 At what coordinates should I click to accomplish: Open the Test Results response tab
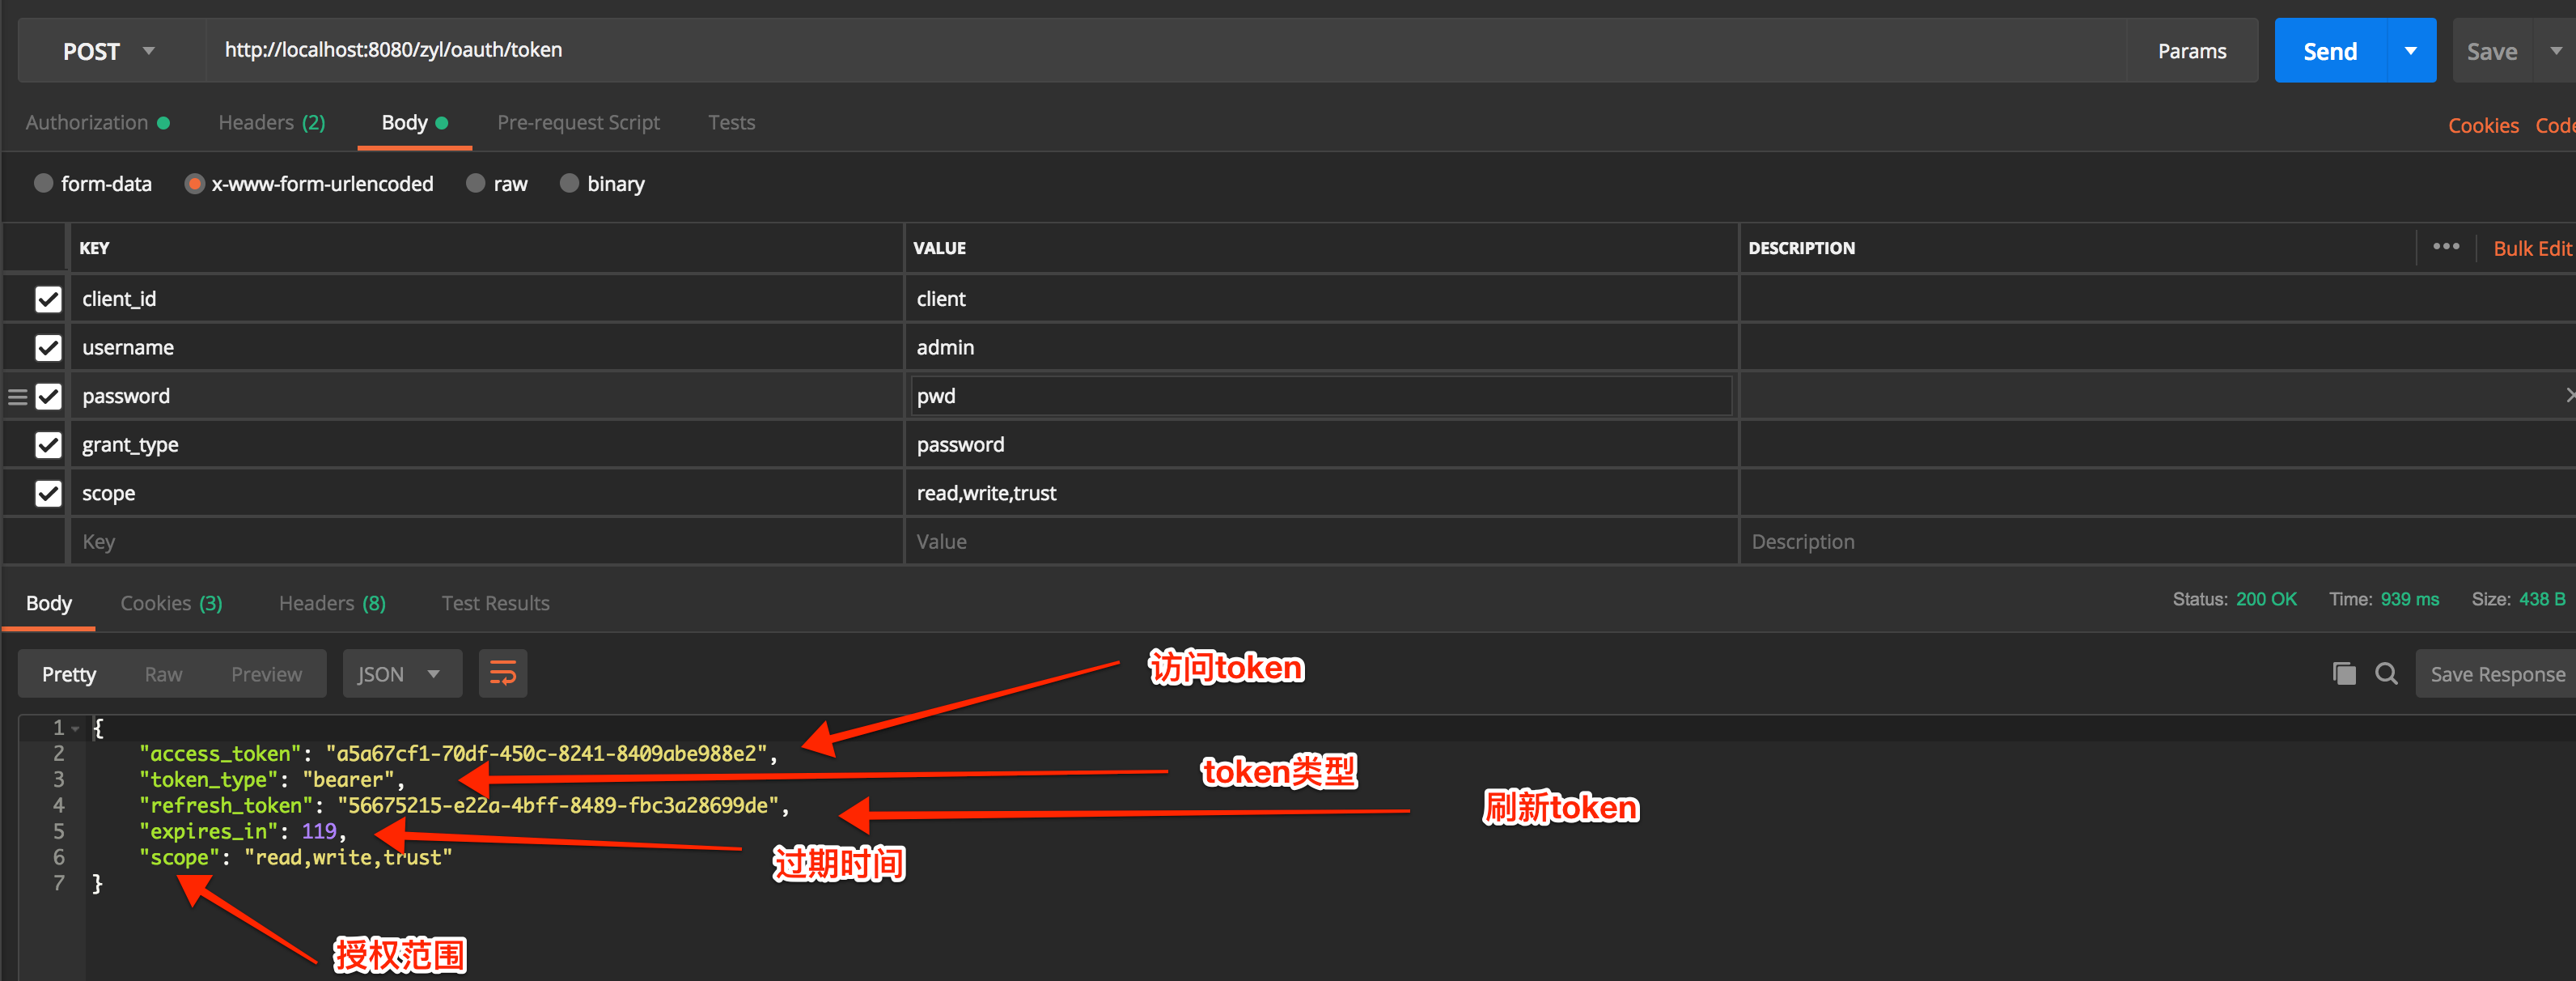pos(495,603)
